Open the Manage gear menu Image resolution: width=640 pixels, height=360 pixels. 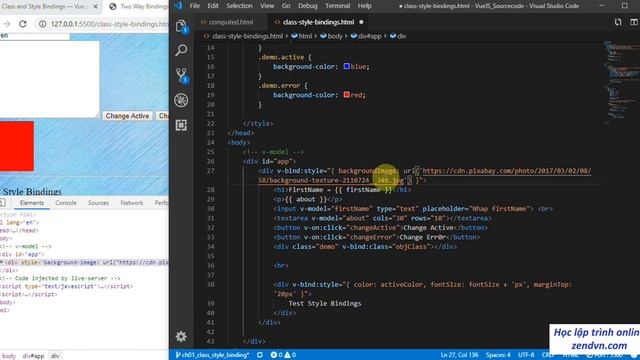(181, 336)
